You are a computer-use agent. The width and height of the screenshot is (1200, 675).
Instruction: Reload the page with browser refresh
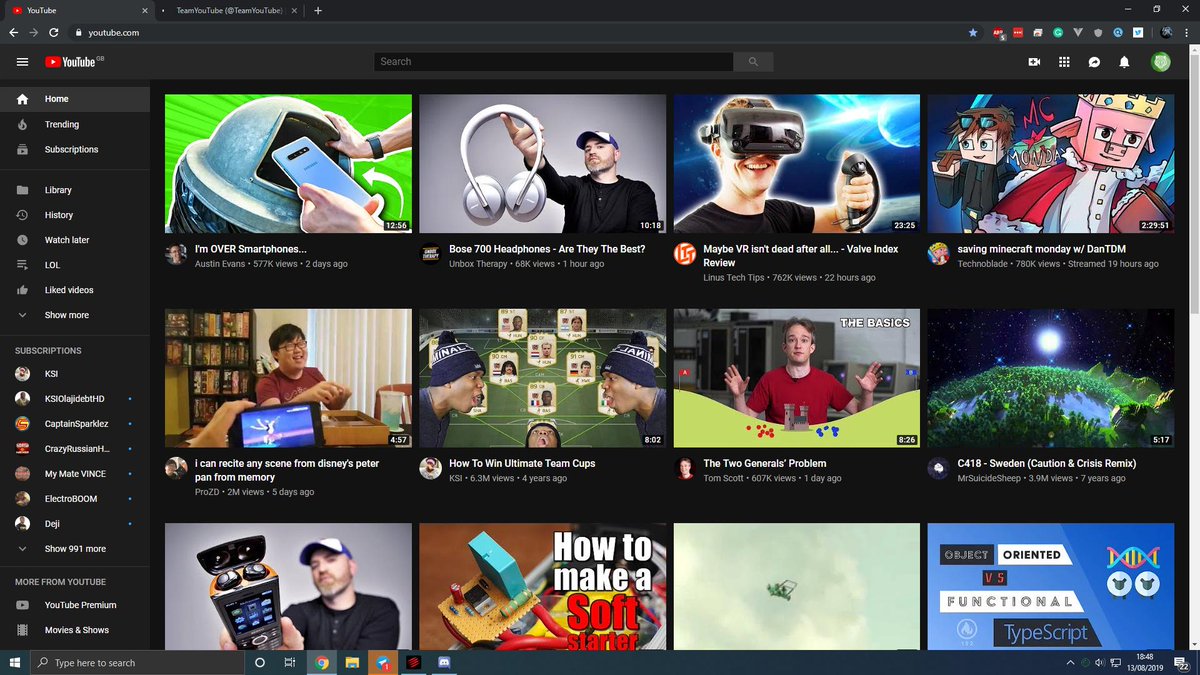(x=54, y=32)
